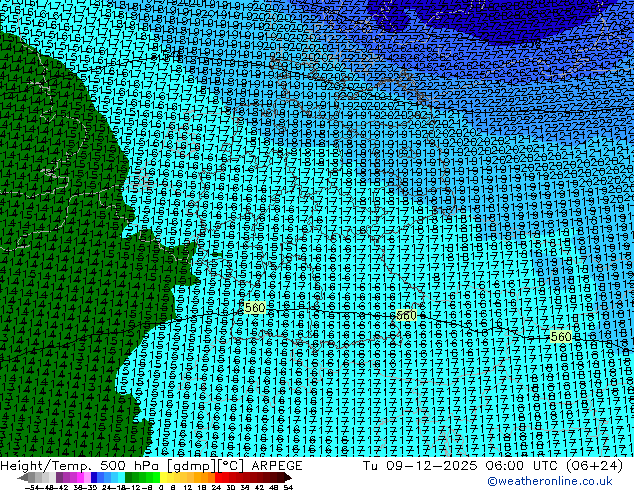Open the weatheronline.co.uk link
The image size is (634, 490).
[550, 481]
